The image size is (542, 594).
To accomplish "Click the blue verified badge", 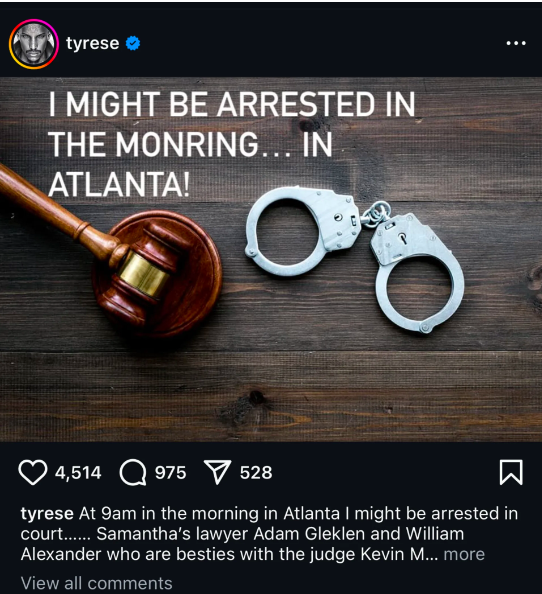I will click(x=133, y=43).
